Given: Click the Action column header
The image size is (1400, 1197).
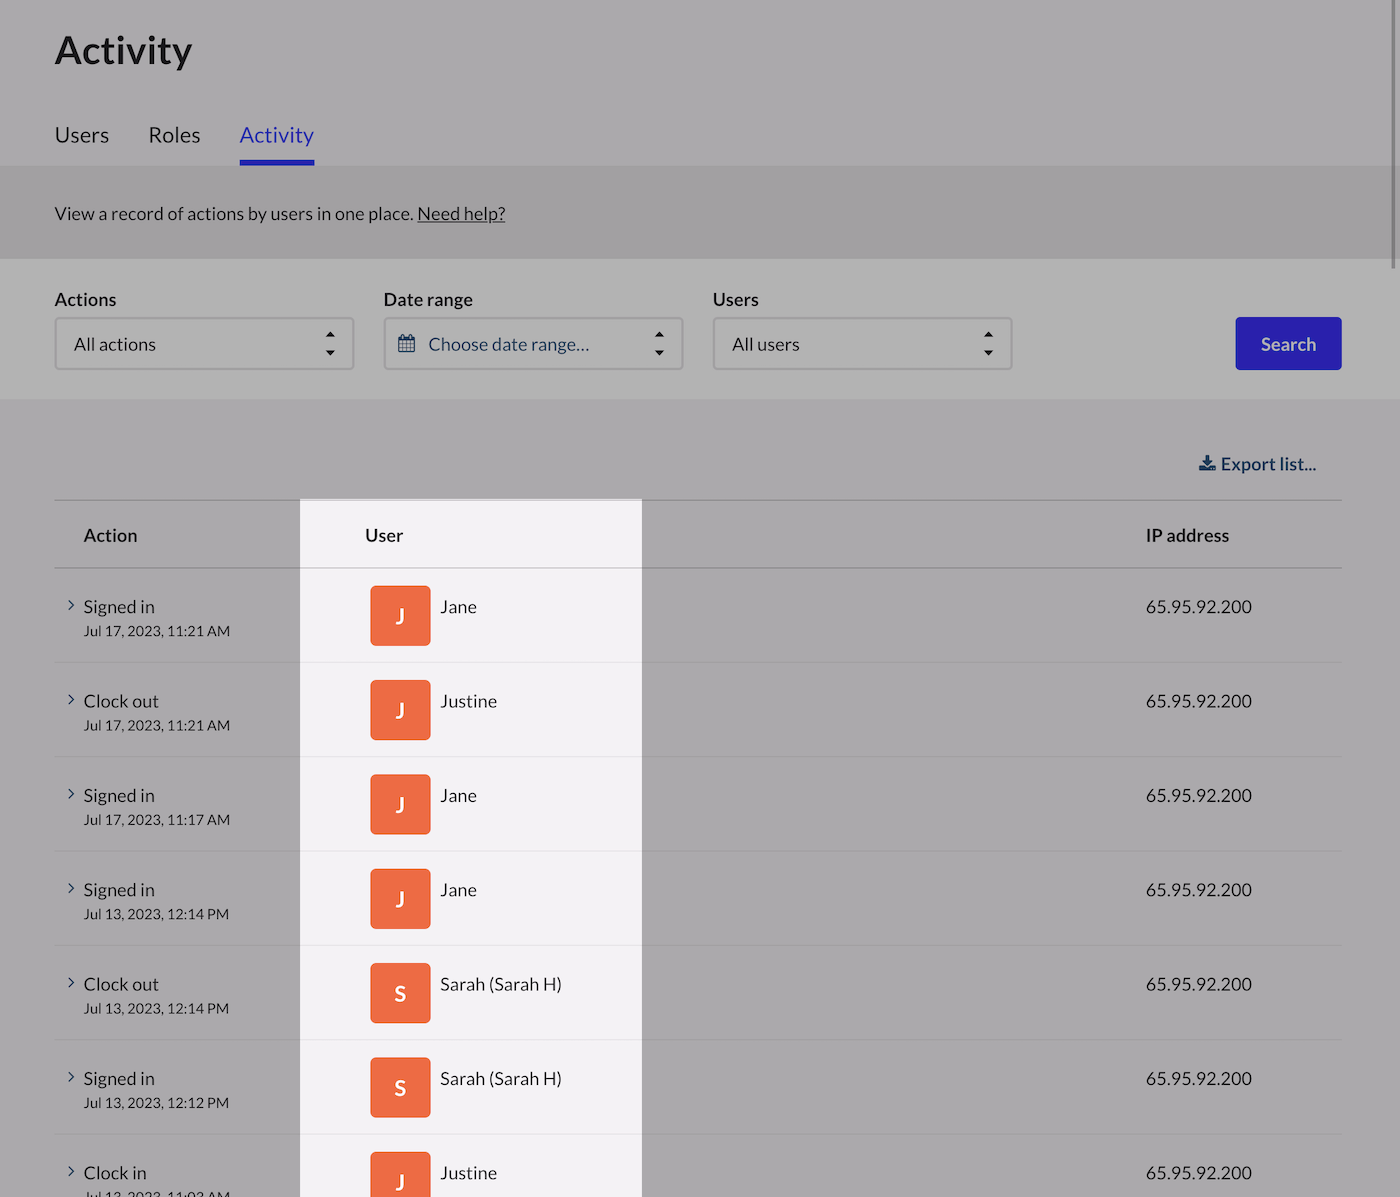Looking at the screenshot, I should tap(110, 535).
